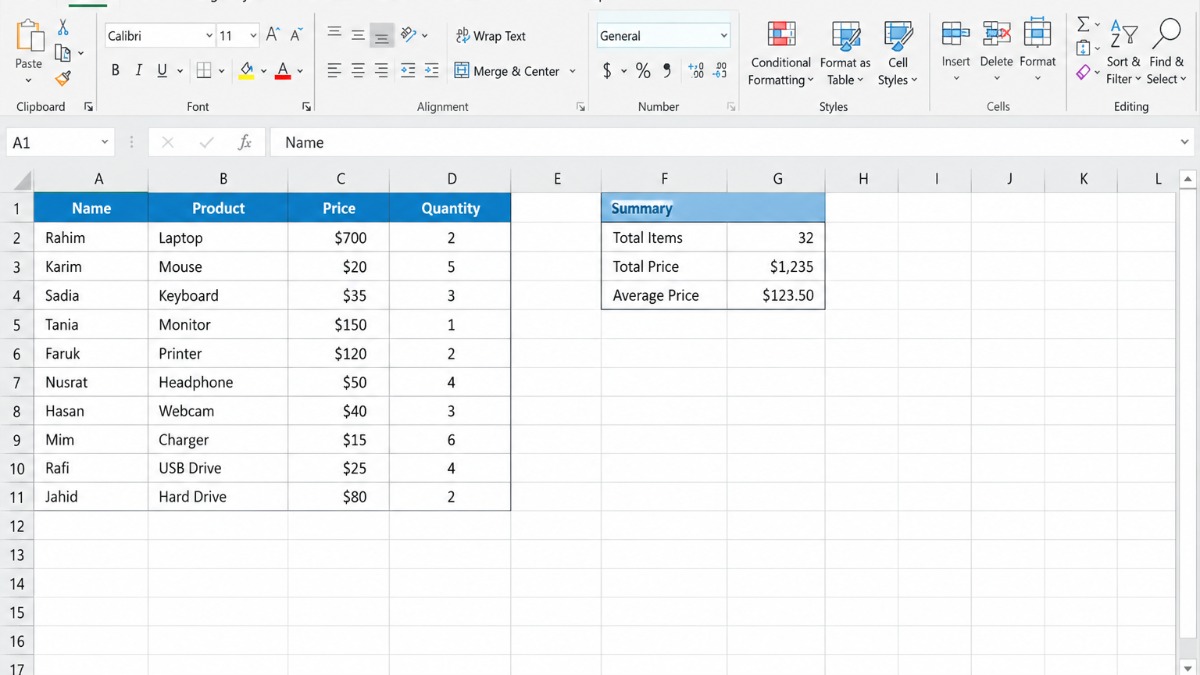The image size is (1200, 675).
Task: Expand the formula bar chevron
Action: click(x=1185, y=143)
